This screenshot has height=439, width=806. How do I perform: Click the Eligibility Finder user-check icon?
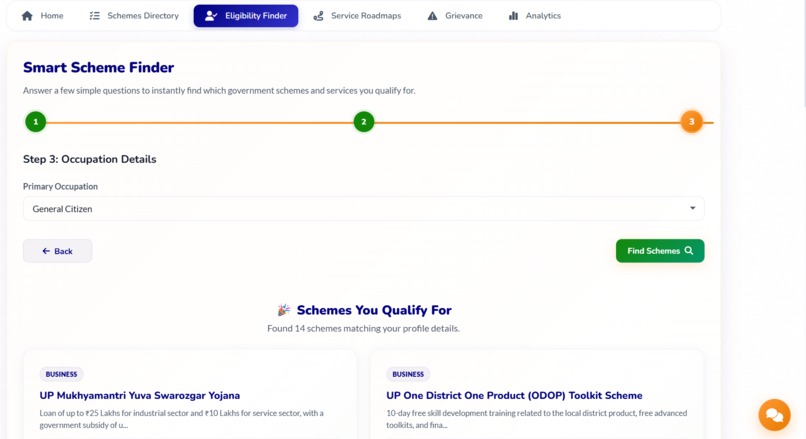[211, 16]
